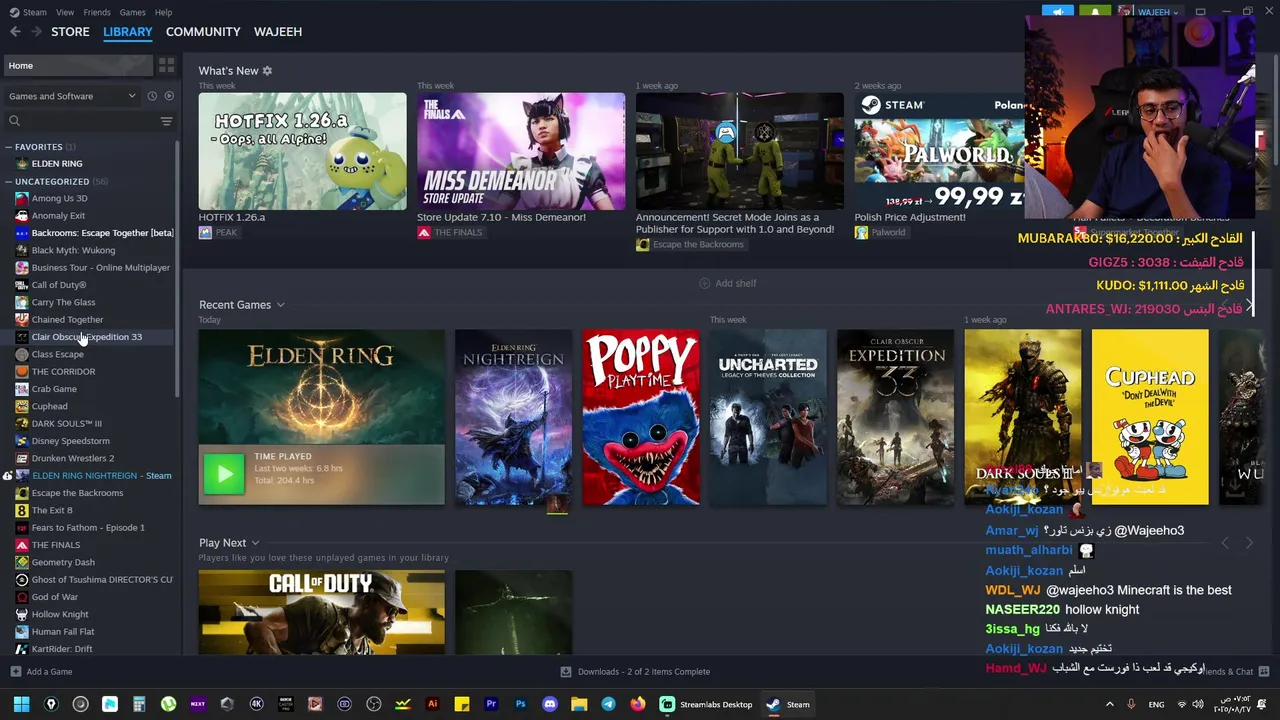The image size is (1280, 720).
Task: Click the Home button in the library sidebar
Action: tap(78, 65)
